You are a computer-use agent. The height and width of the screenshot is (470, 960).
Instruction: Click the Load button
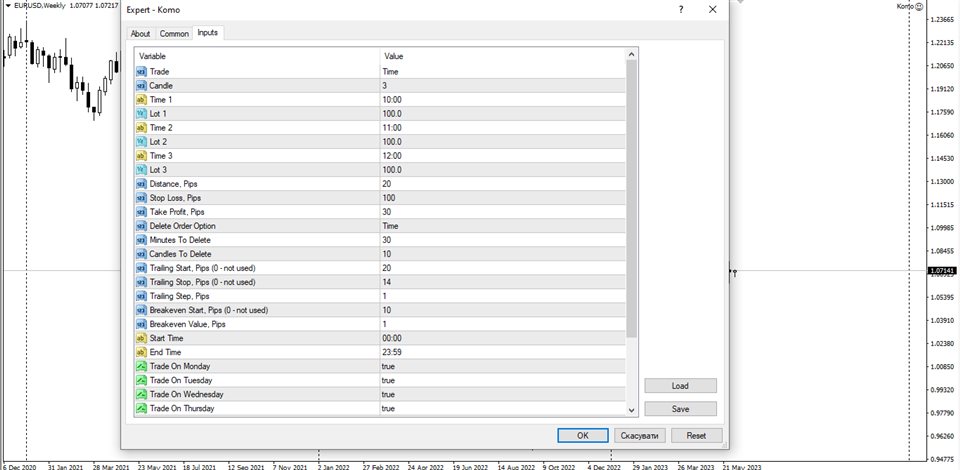tap(680, 386)
